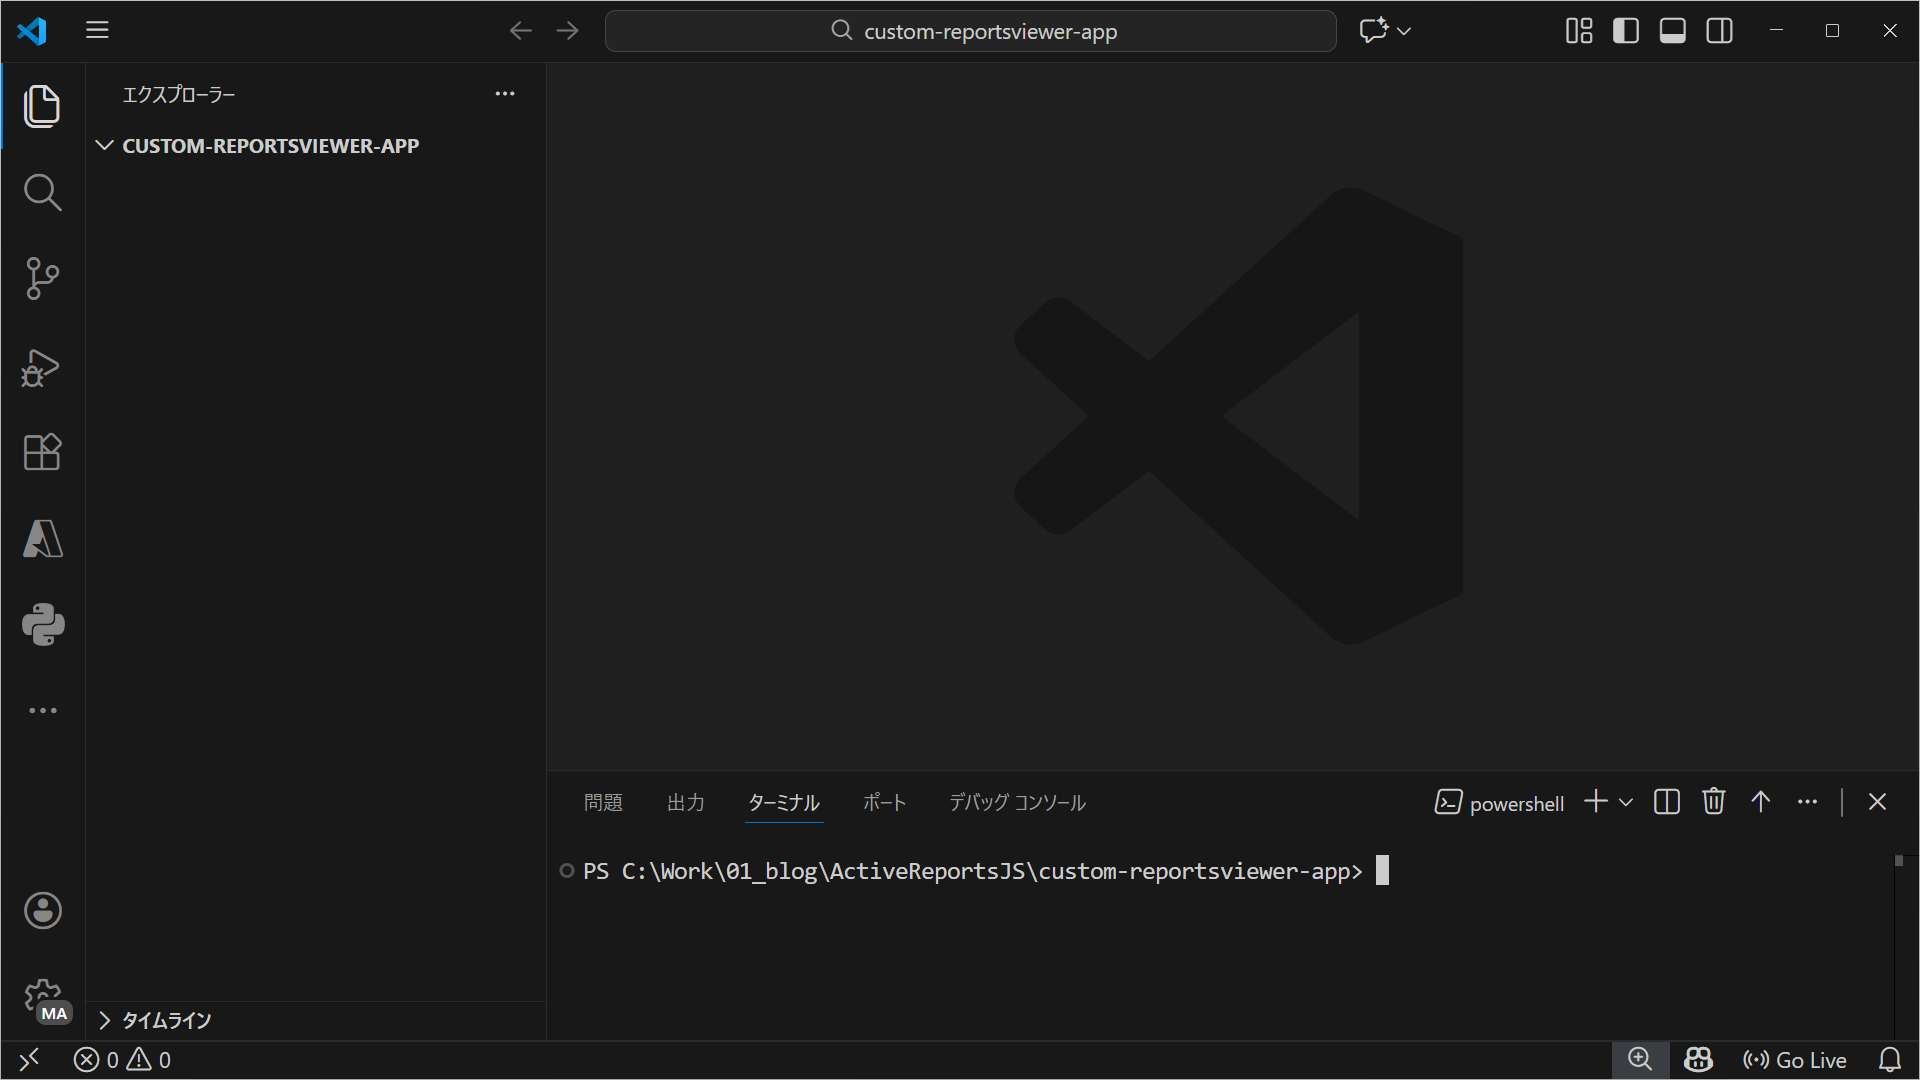Open the Source Control view

42,279
